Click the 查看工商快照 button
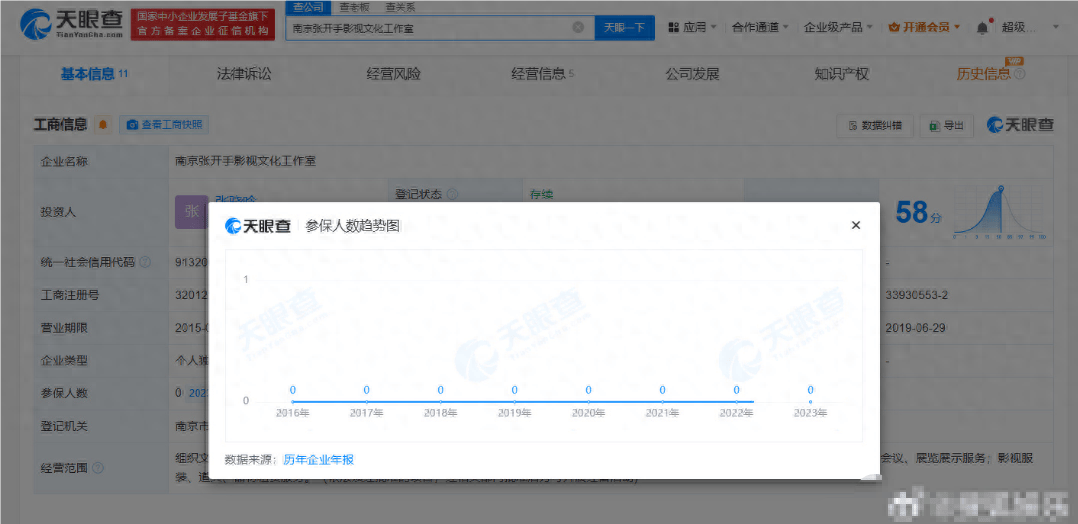This screenshot has width=1078, height=524. (164, 124)
